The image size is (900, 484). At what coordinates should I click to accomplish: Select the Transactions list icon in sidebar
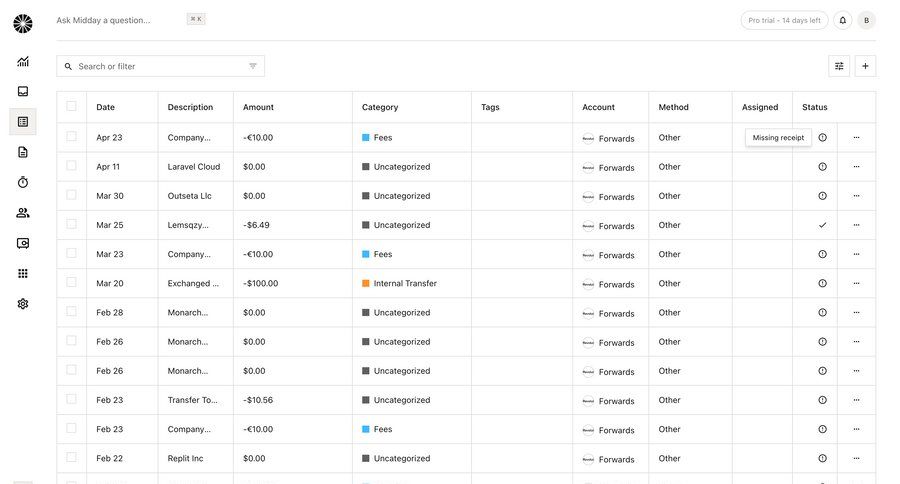[23, 122]
